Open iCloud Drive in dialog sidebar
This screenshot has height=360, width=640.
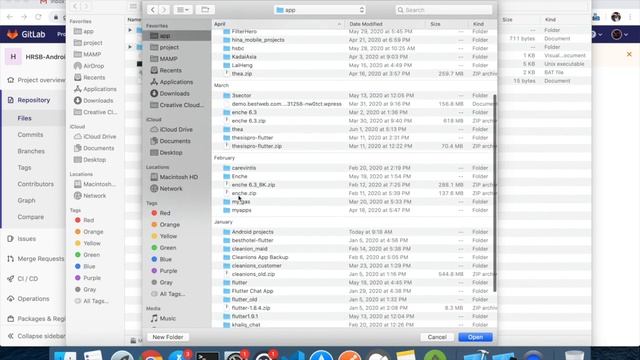177,129
